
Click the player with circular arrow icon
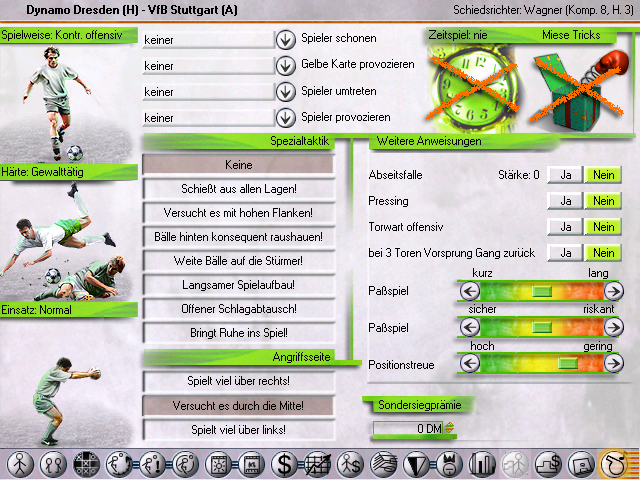[119, 464]
